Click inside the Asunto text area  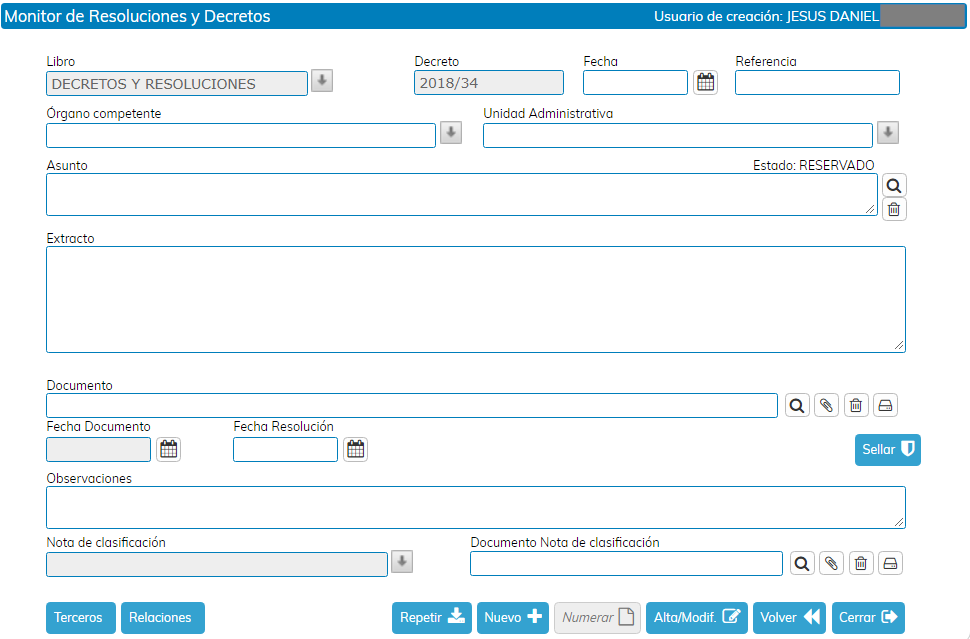click(461, 195)
